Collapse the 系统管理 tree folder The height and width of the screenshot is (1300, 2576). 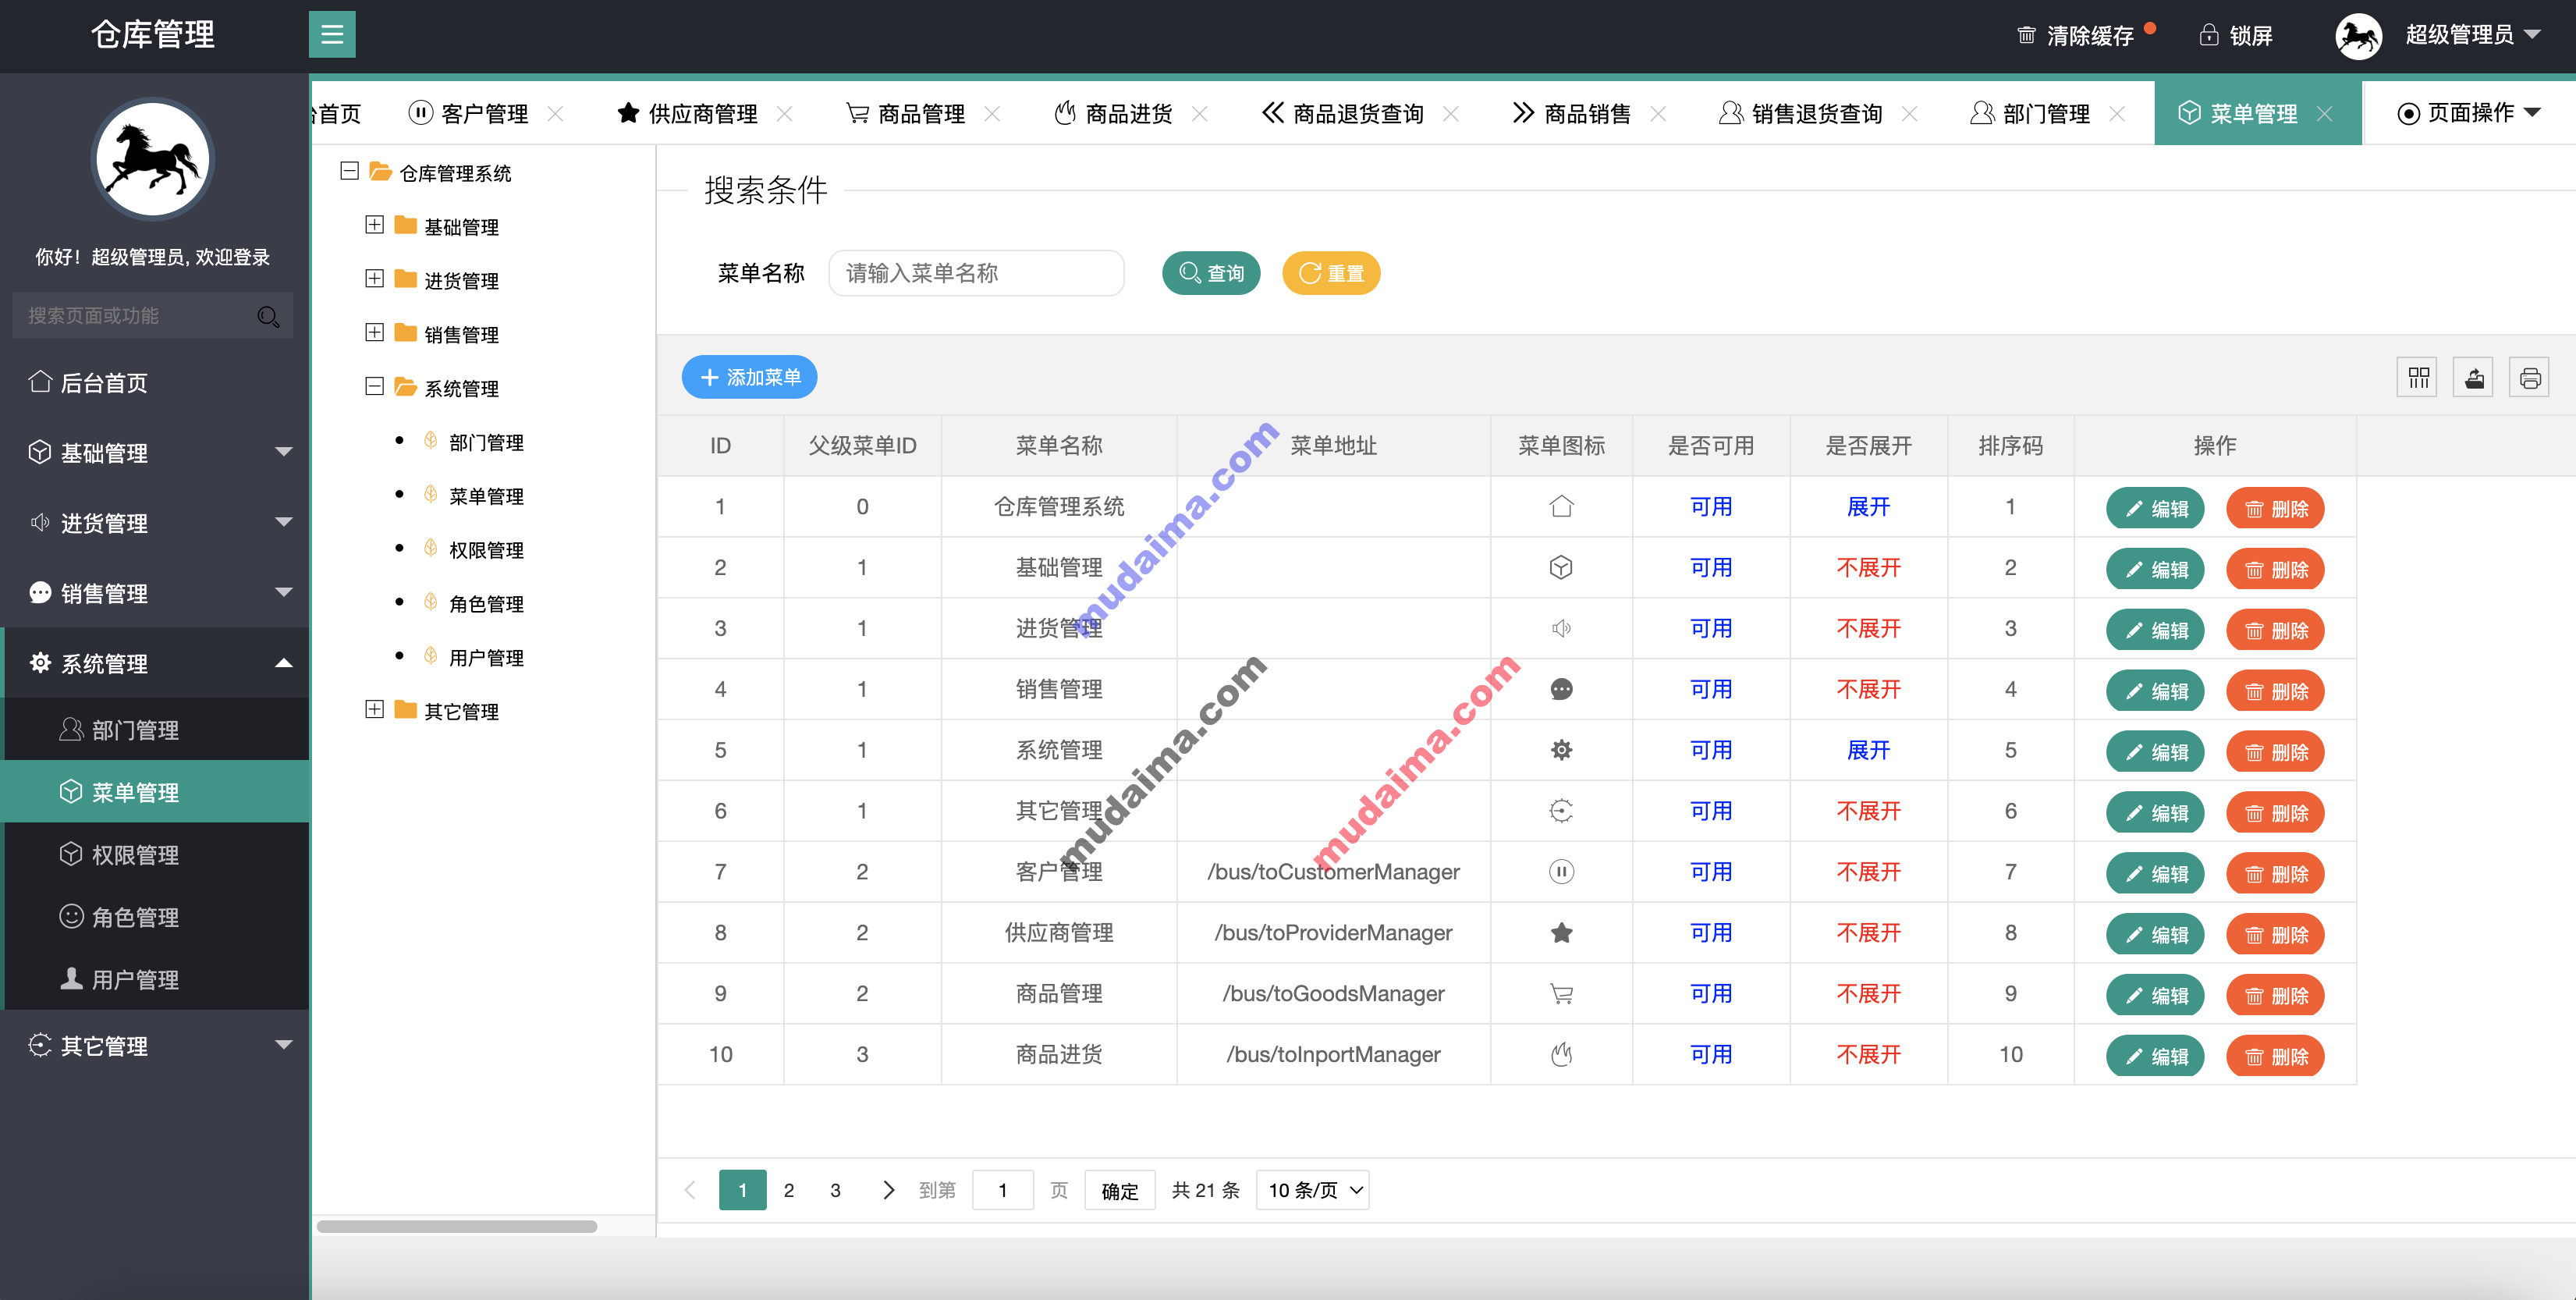click(374, 386)
